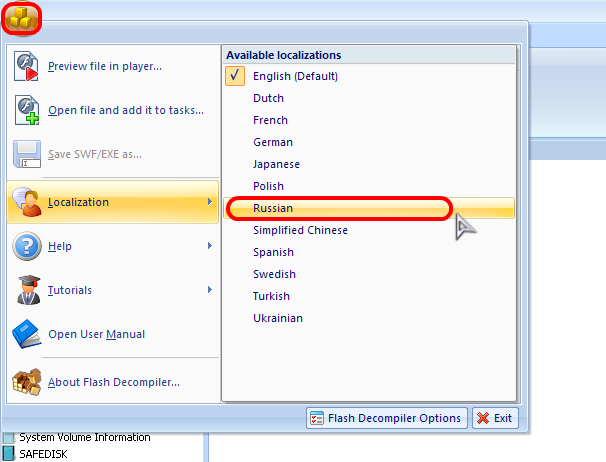Viewport: 606px width, 462px height.
Task: Click the Open User Manual book icon
Action: 27,334
